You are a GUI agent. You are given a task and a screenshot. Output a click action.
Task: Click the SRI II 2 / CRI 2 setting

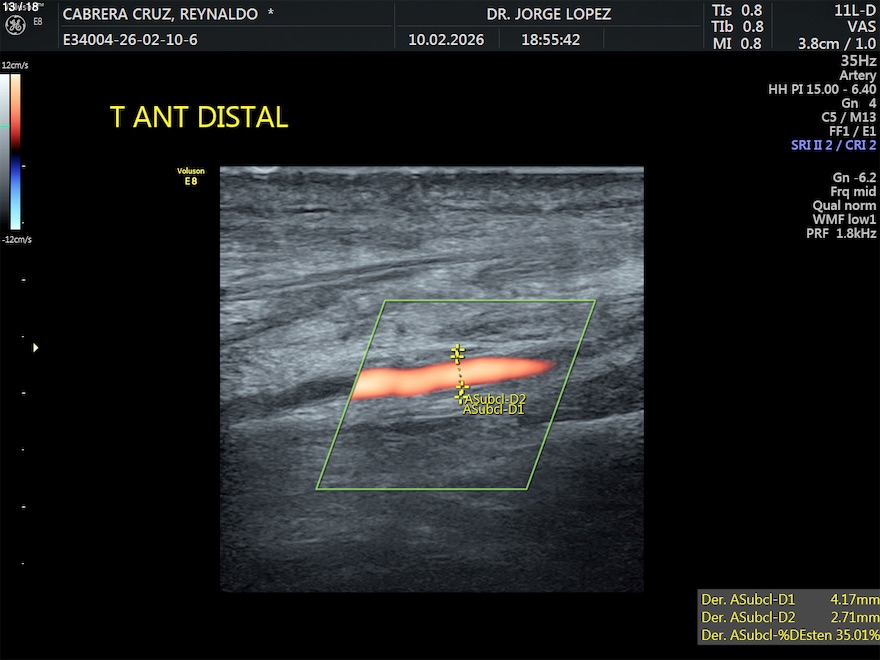pos(833,145)
